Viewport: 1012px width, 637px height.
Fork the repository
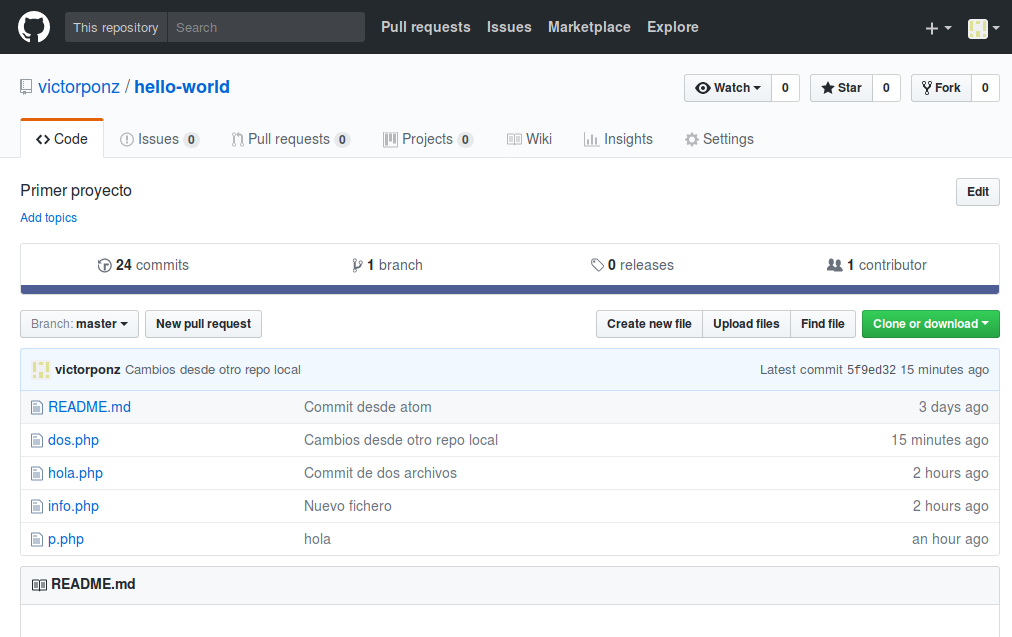[x=941, y=87]
